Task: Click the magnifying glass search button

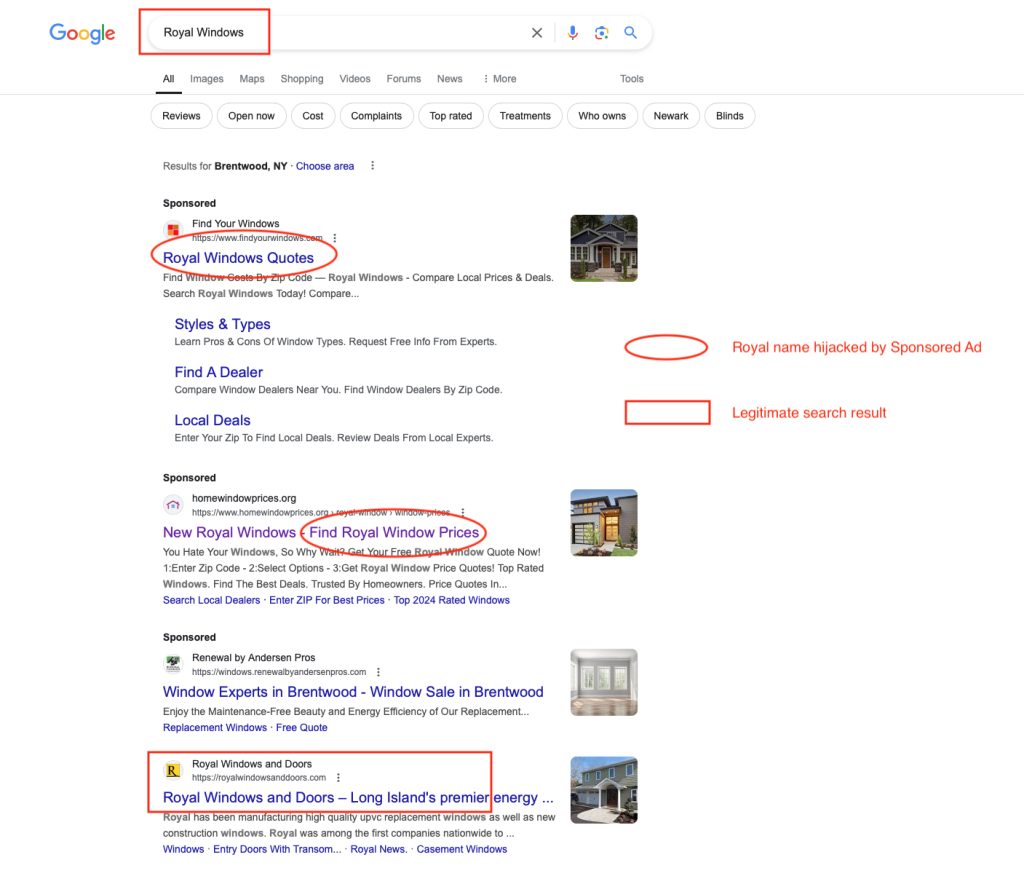Action: point(631,33)
